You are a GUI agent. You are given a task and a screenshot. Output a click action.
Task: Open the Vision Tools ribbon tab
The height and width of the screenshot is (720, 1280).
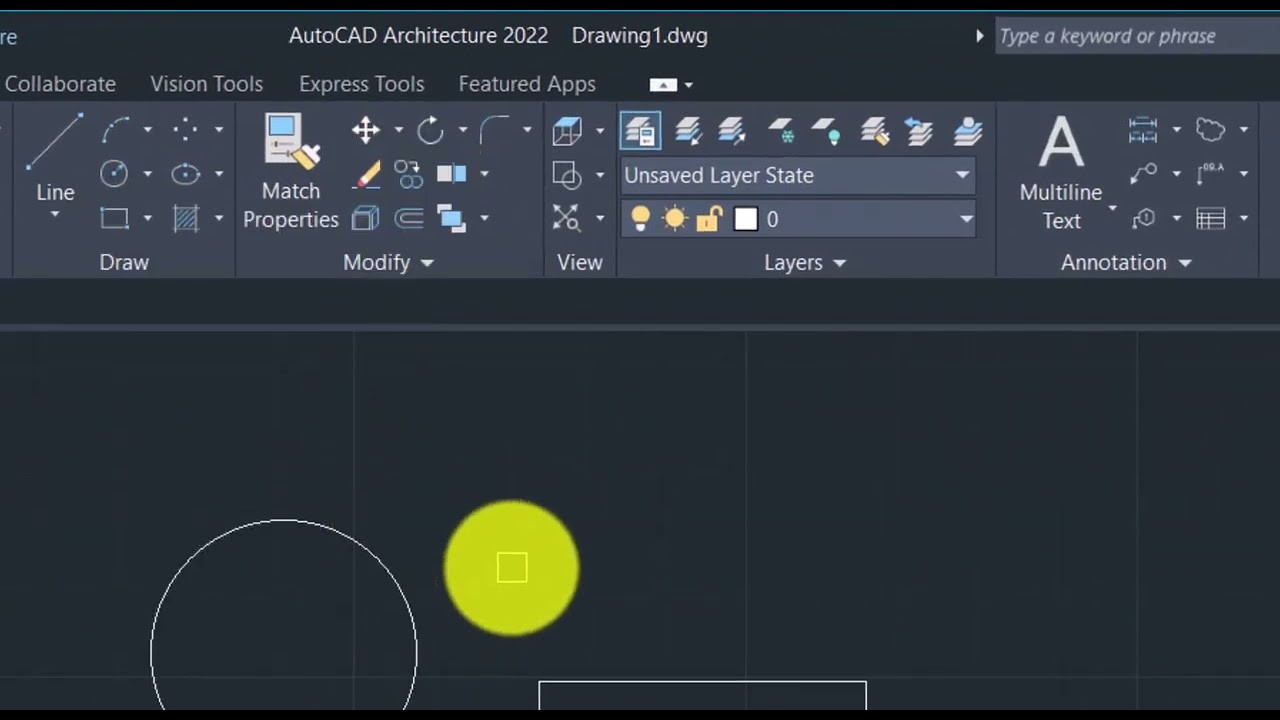[x=206, y=84]
